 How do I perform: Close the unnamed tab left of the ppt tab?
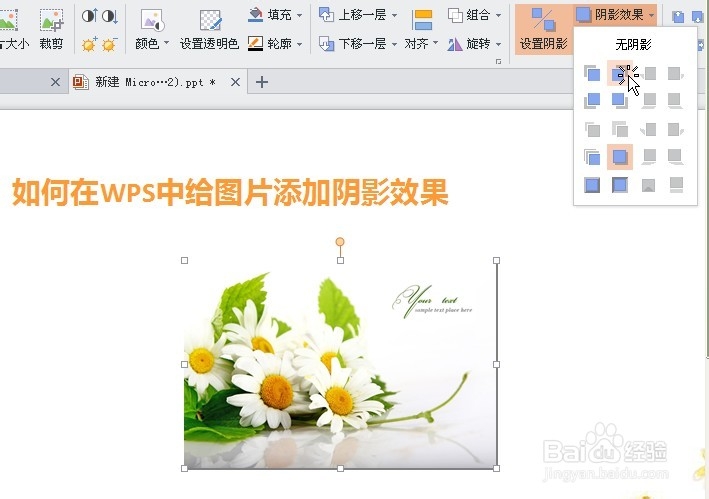tap(55, 82)
